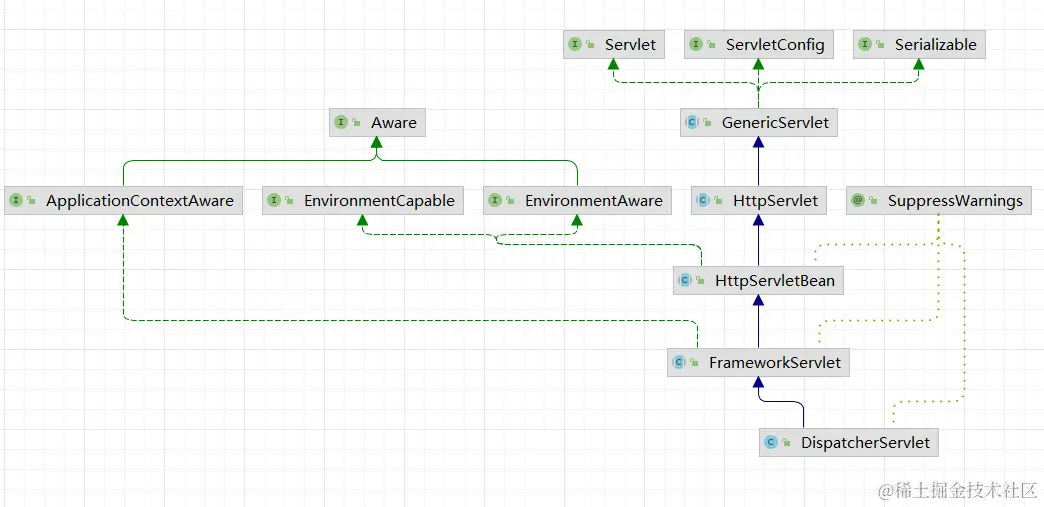Screen dimensions: 1044x507
Task: Select the FrameworkServlet class node
Action: 758,362
